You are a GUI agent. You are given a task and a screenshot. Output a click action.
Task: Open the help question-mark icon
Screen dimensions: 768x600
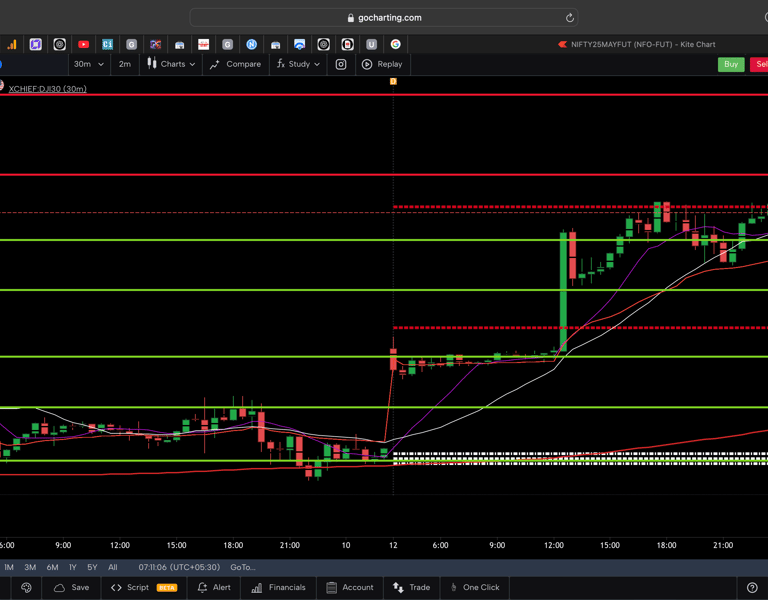(752, 587)
